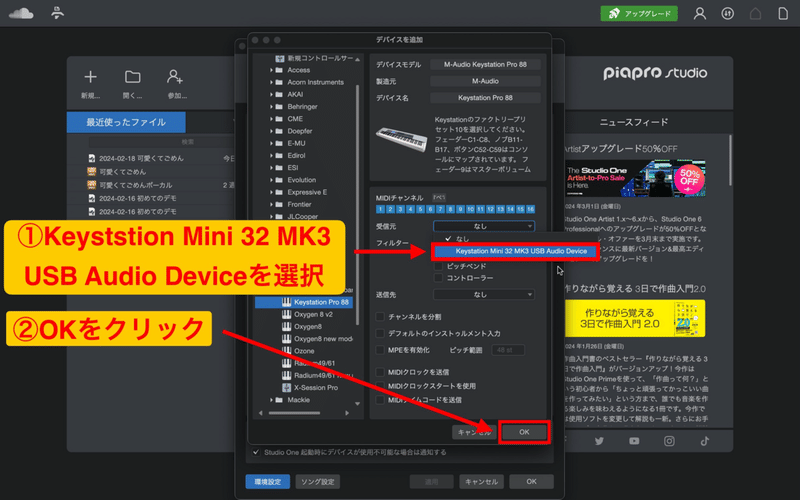
Task: Open the YouTube icon link
Action: coord(634,441)
